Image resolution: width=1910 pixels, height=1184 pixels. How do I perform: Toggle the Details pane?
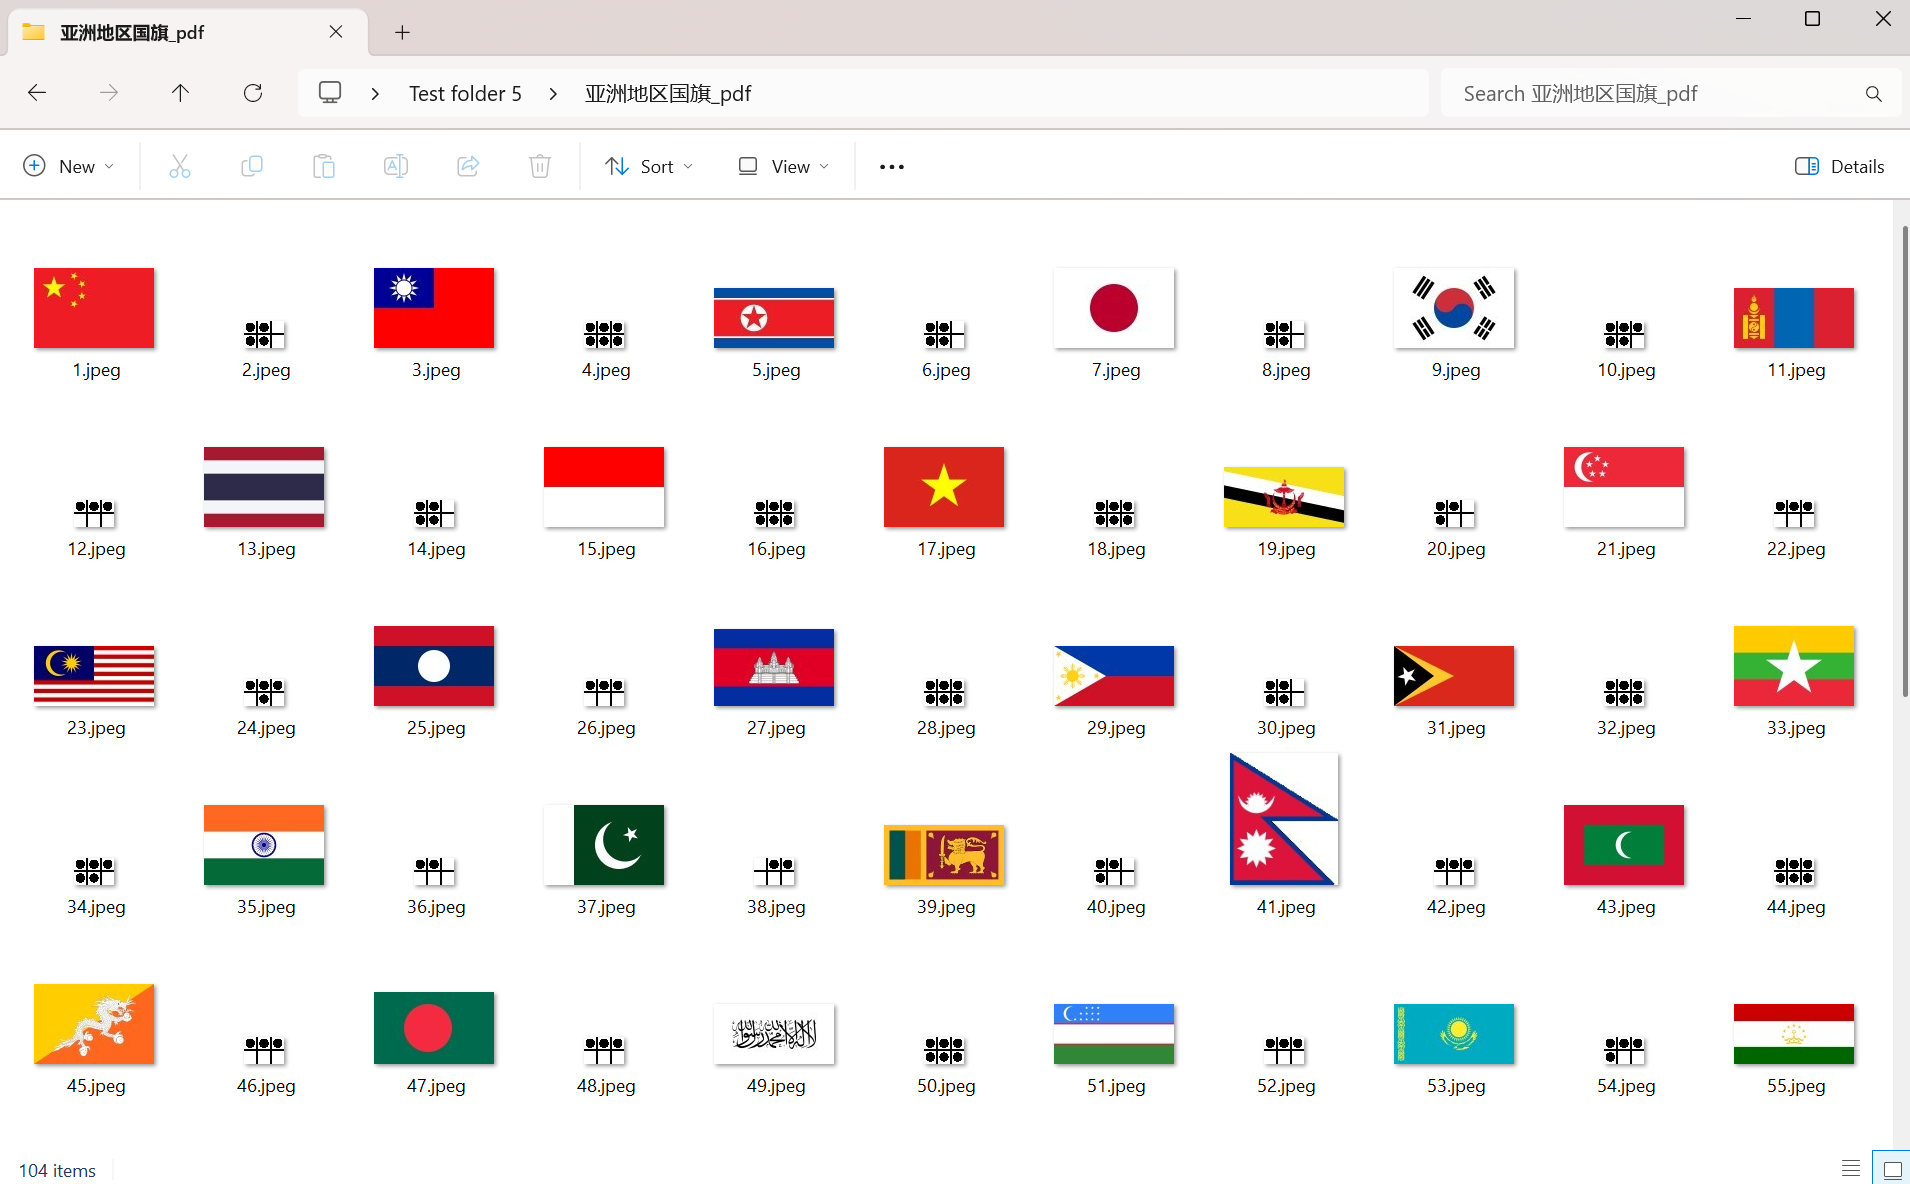click(1840, 166)
